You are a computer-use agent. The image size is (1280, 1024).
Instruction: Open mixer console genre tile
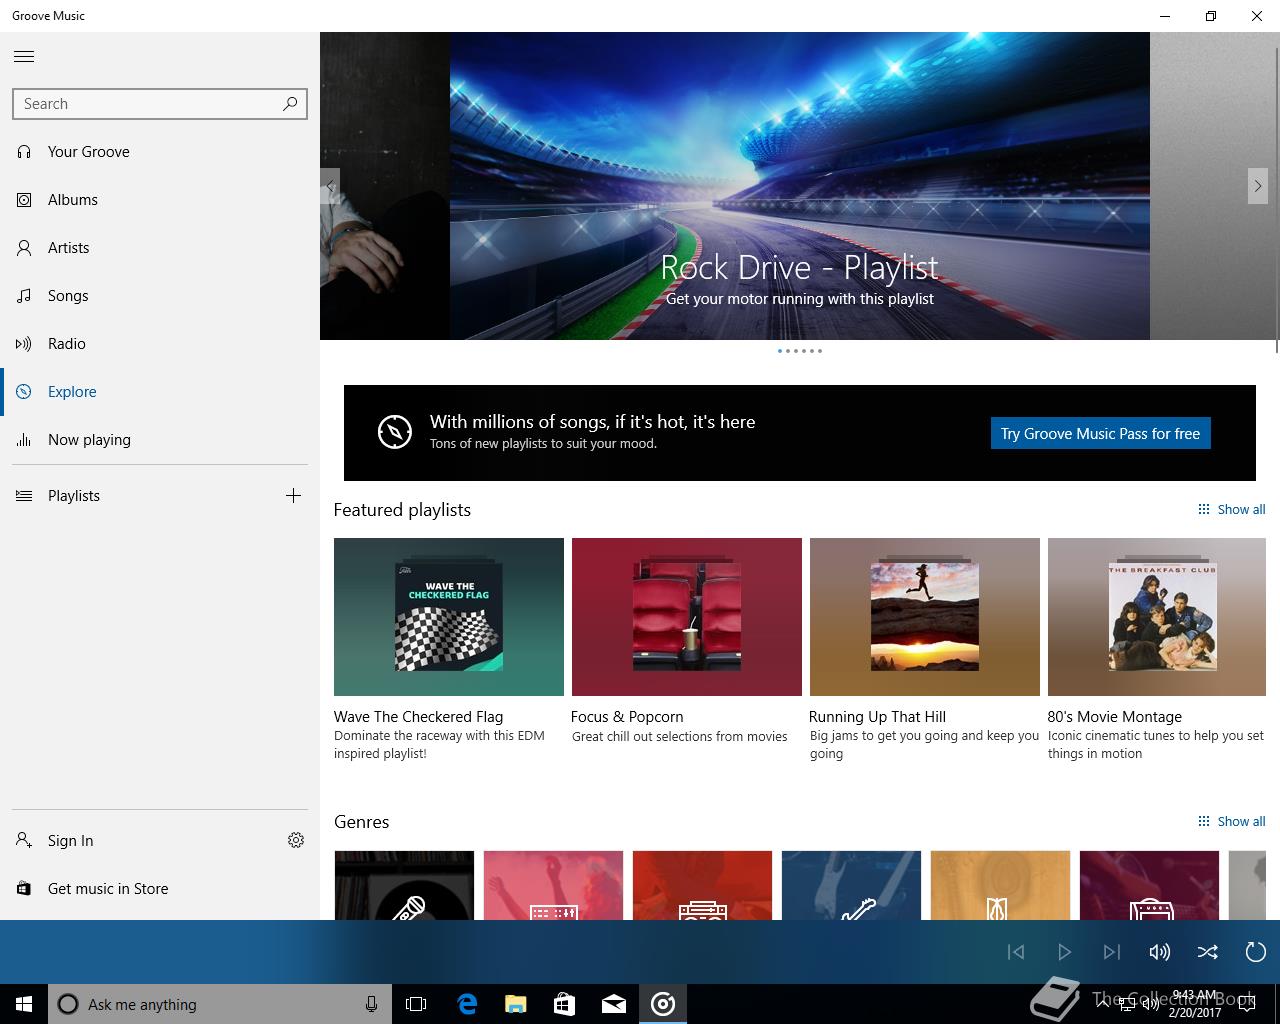553,885
